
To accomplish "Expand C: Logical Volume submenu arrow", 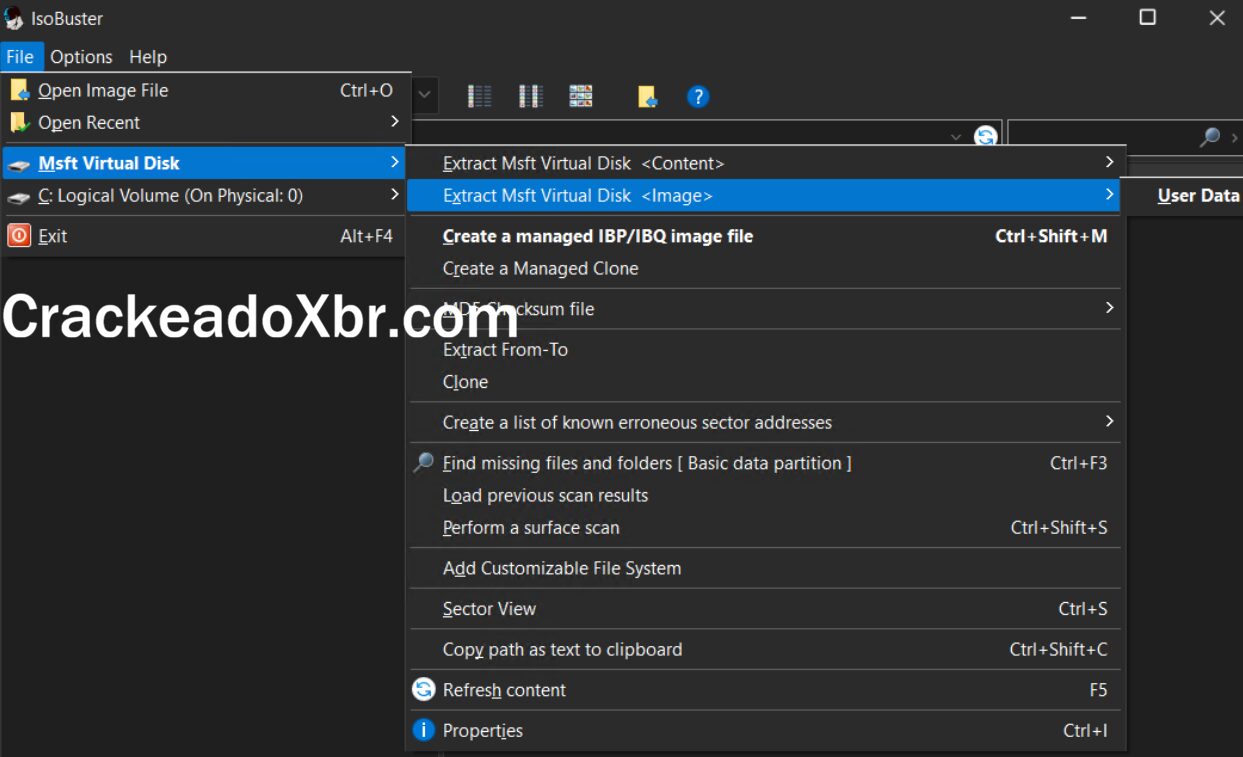I will click(x=395, y=194).
